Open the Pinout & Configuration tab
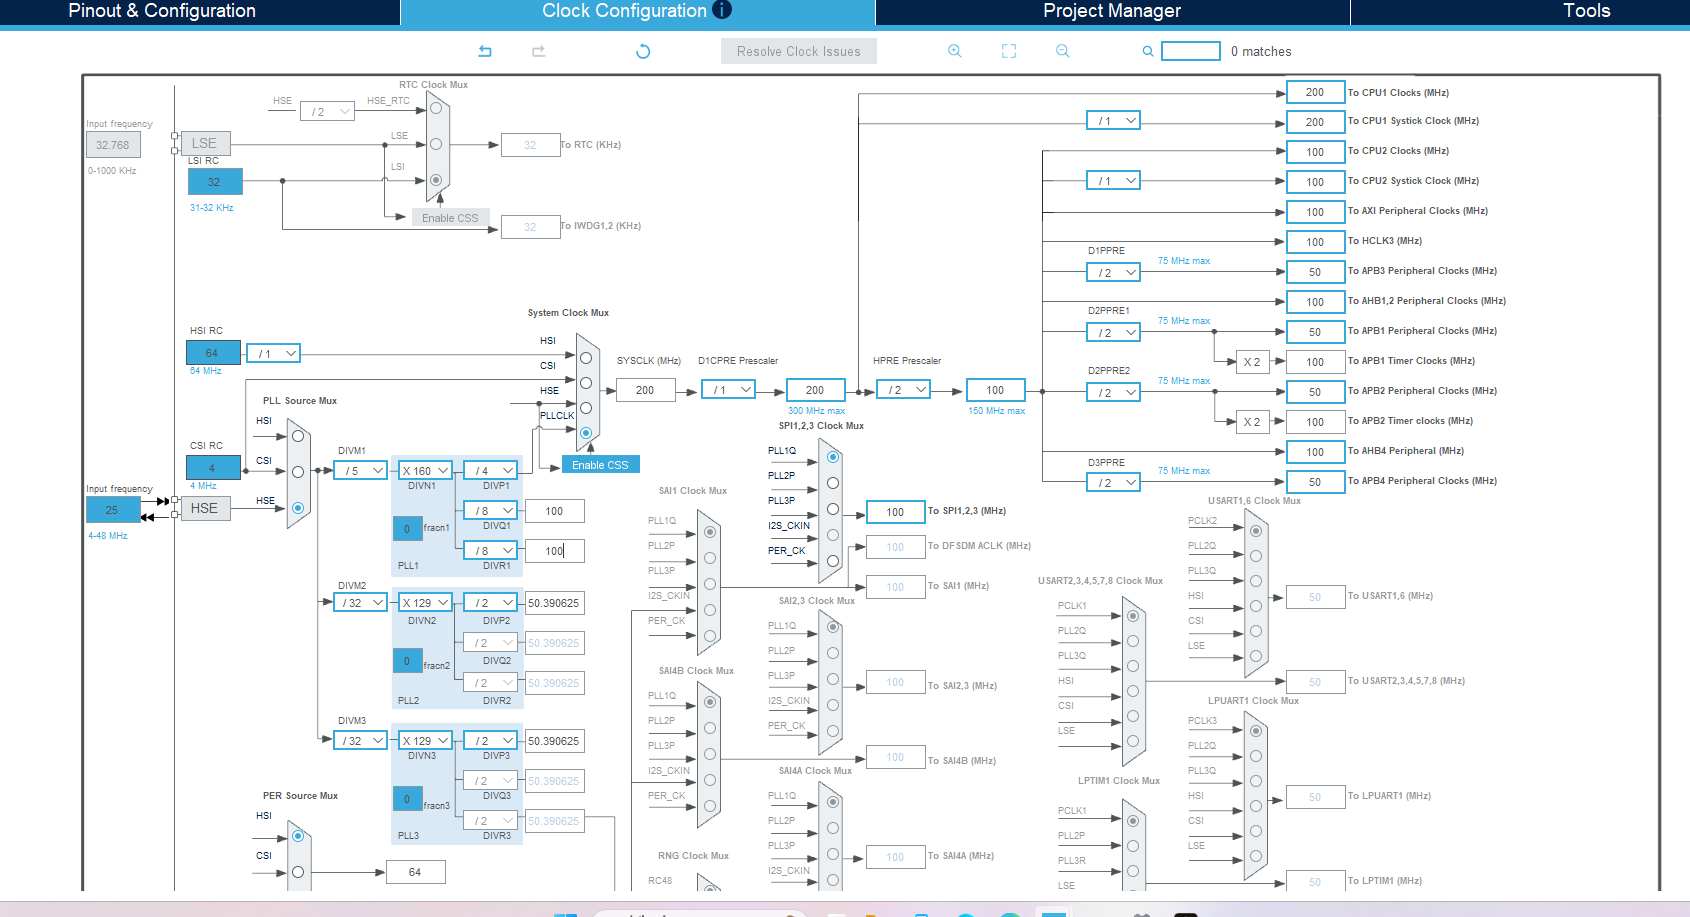 pyautogui.click(x=162, y=11)
